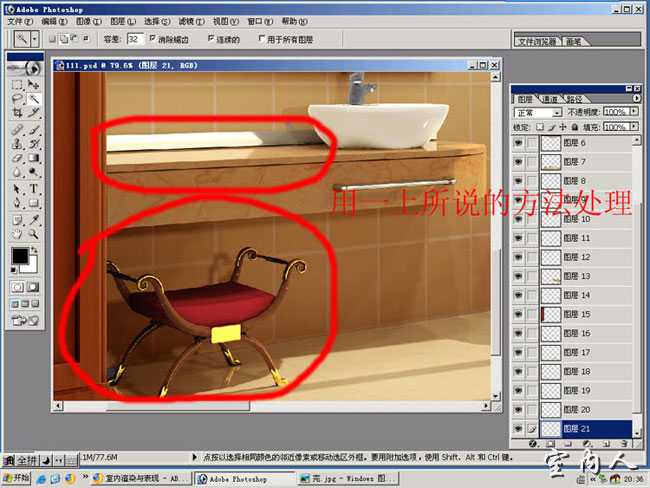Screen dimensions: 650x488
Task: Select the Healing Brush tool
Action: click(x=17, y=130)
